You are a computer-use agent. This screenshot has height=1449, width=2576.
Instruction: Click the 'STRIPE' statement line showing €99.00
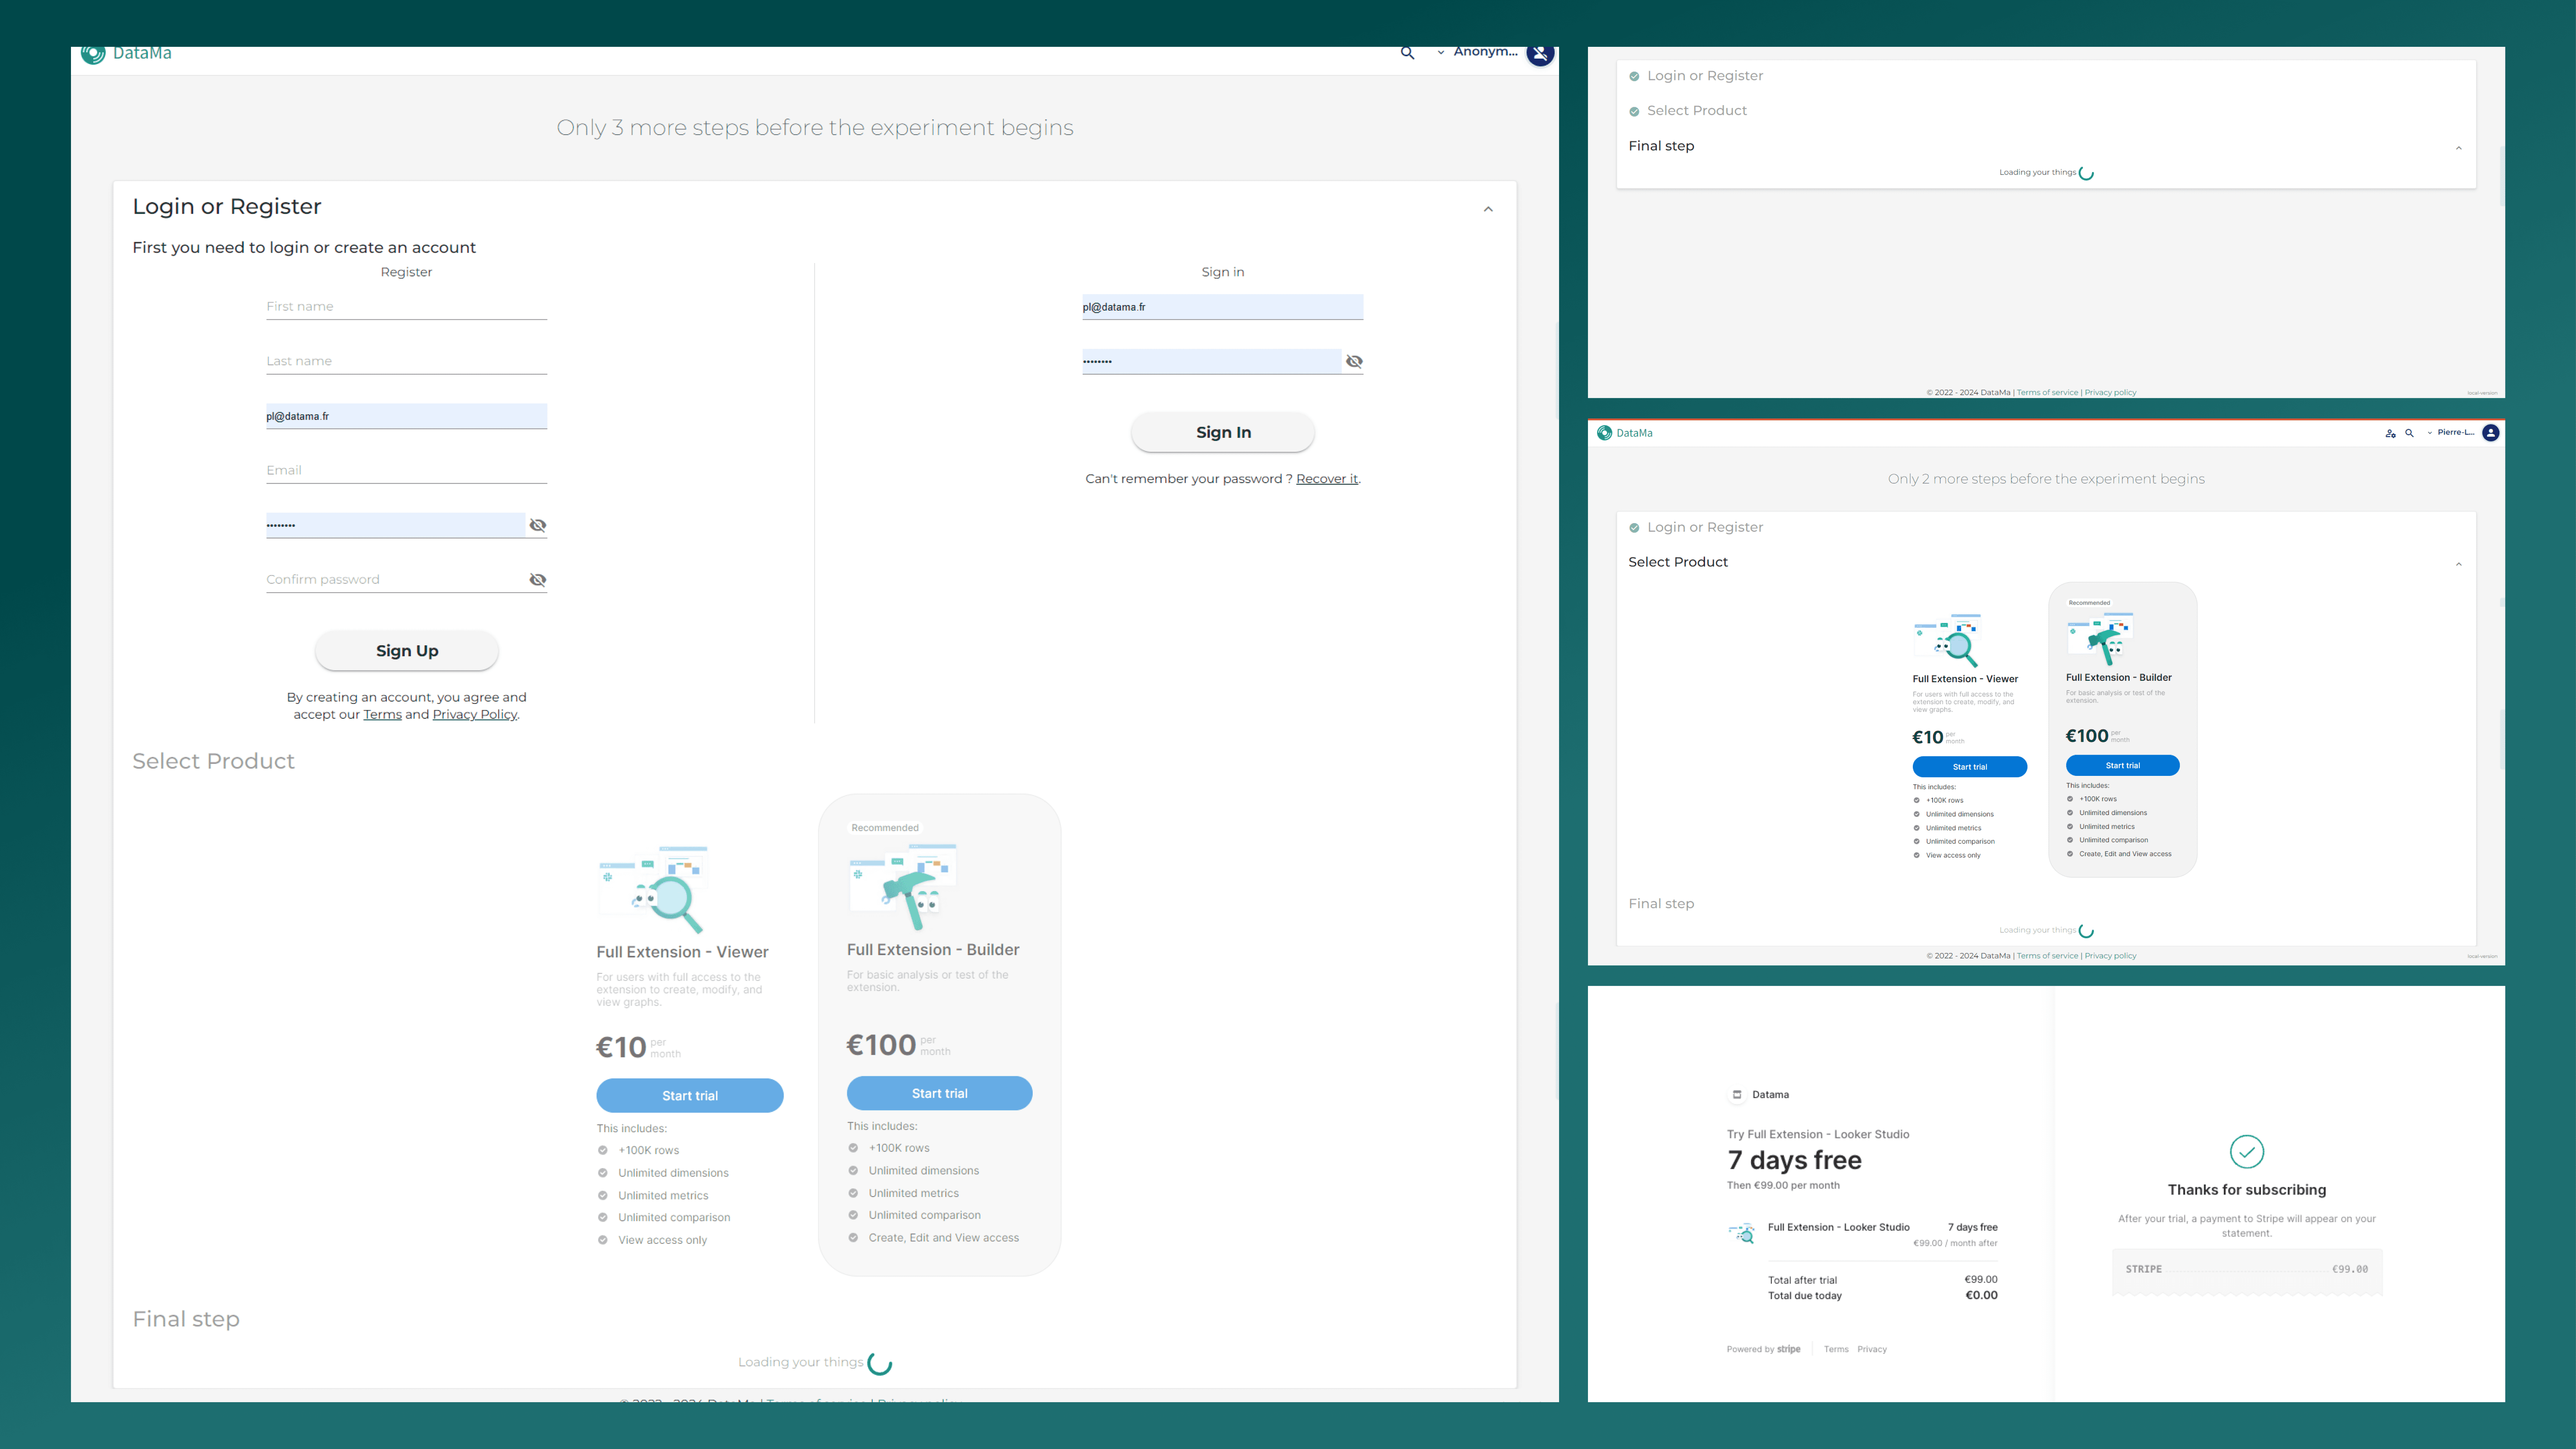click(2247, 1270)
